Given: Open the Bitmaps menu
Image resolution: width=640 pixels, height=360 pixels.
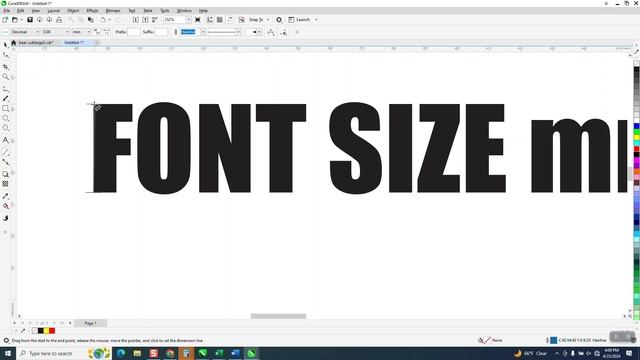Looking at the screenshot, I should click(113, 11).
